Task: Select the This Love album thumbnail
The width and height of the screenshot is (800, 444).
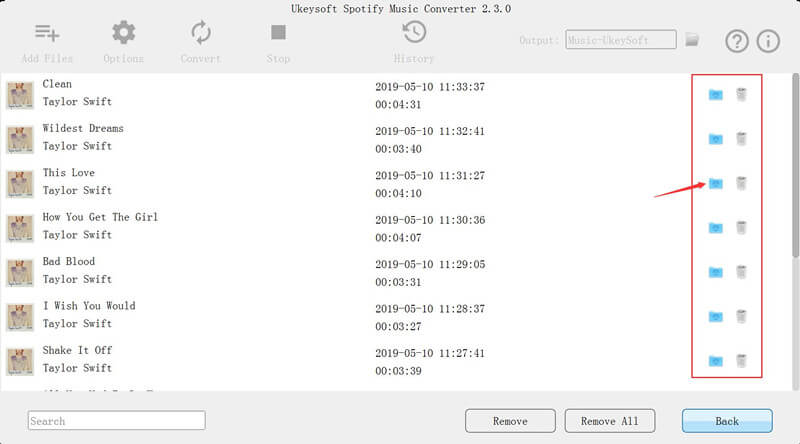Action: click(x=20, y=184)
